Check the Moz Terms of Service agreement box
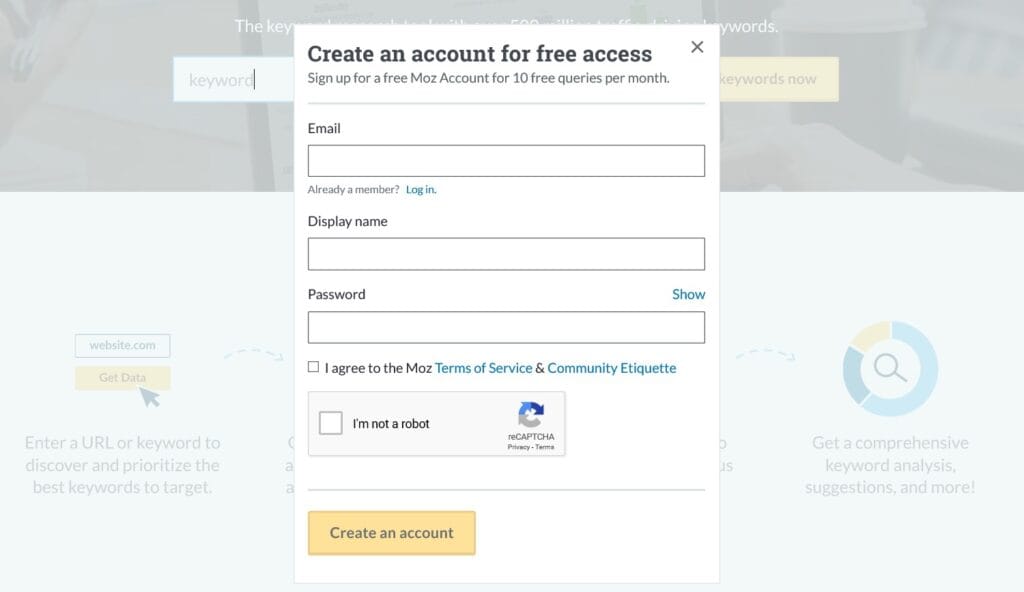This screenshot has height=592, width=1024. point(315,367)
